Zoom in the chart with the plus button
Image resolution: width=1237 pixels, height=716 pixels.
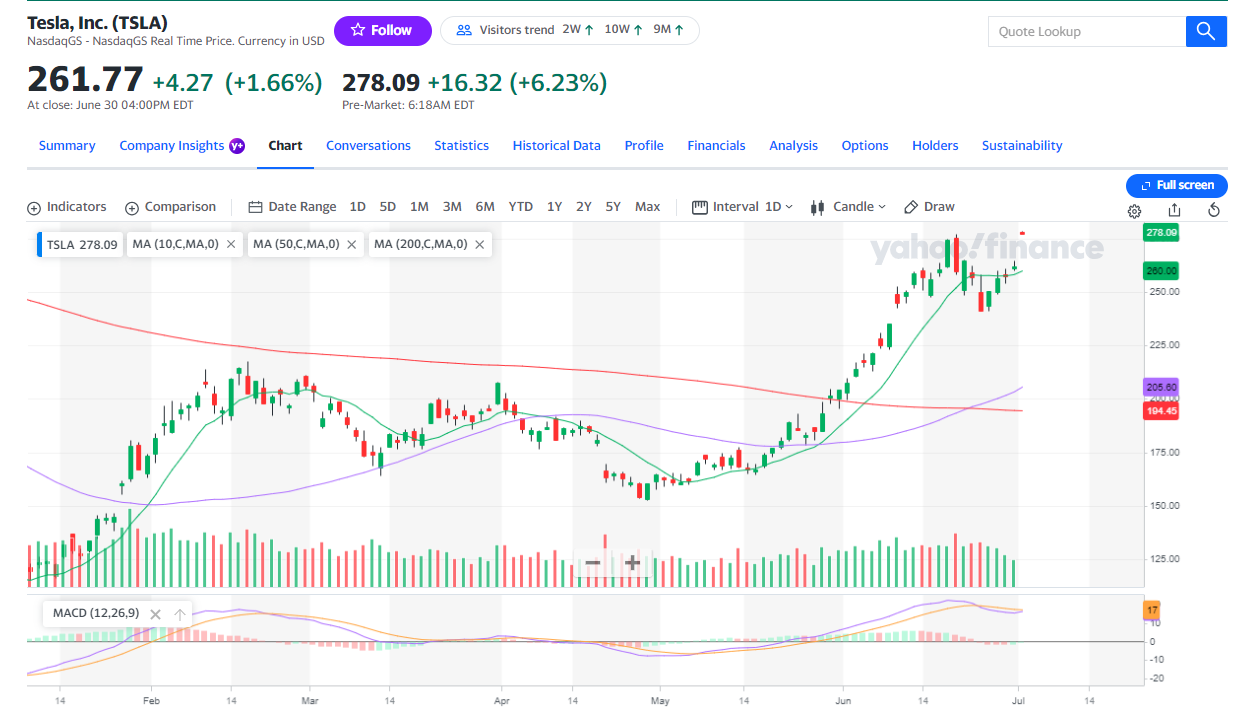click(632, 563)
